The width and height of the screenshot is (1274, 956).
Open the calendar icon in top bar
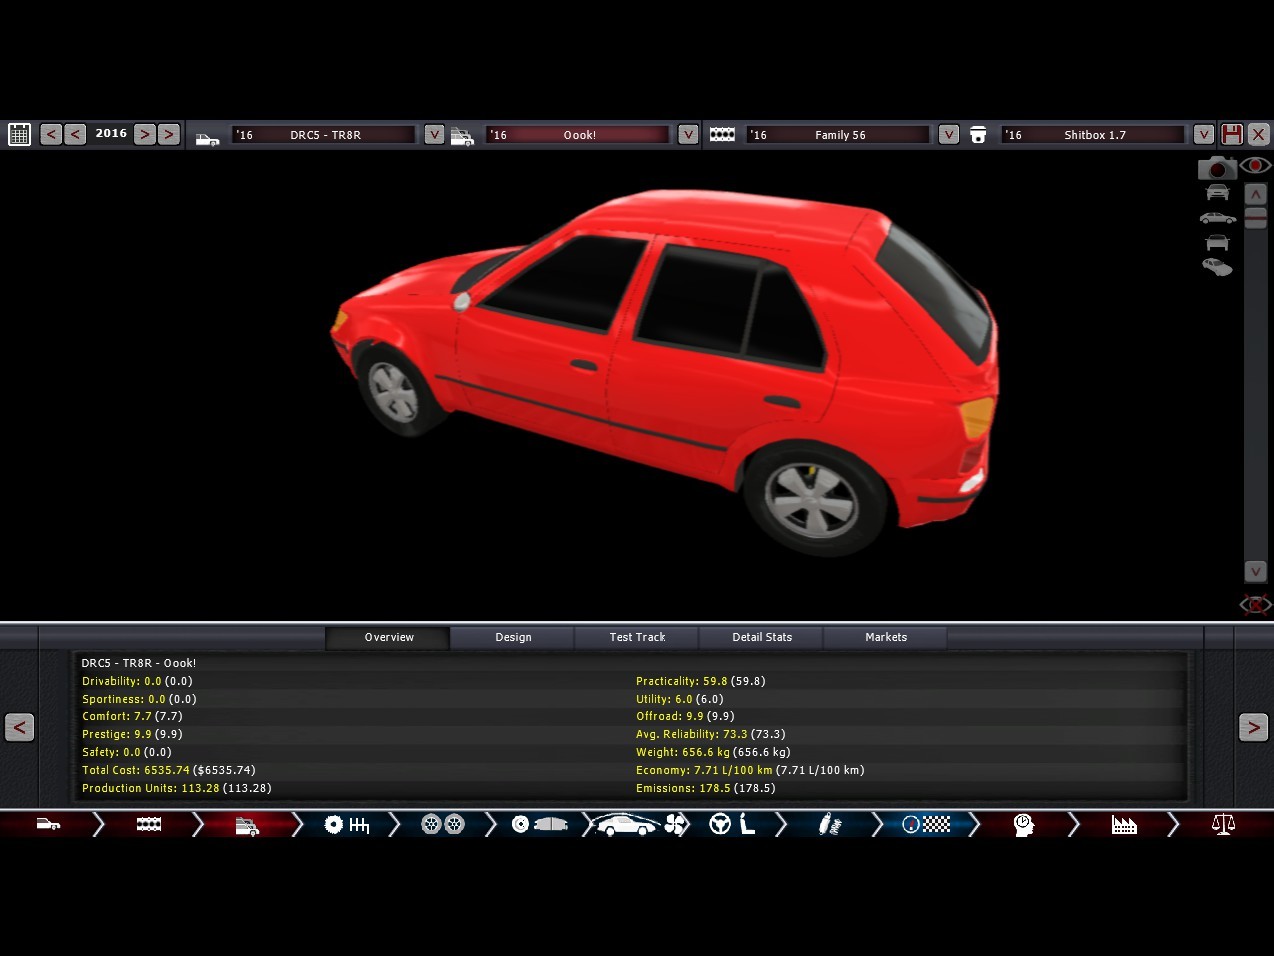(x=19, y=134)
